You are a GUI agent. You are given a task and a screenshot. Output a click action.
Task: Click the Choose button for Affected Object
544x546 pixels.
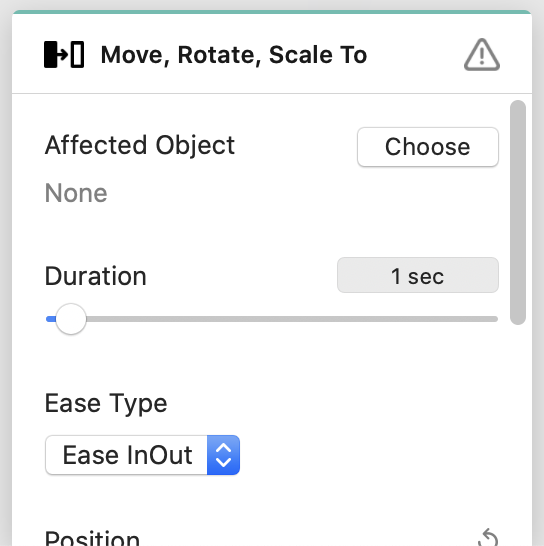(428, 147)
